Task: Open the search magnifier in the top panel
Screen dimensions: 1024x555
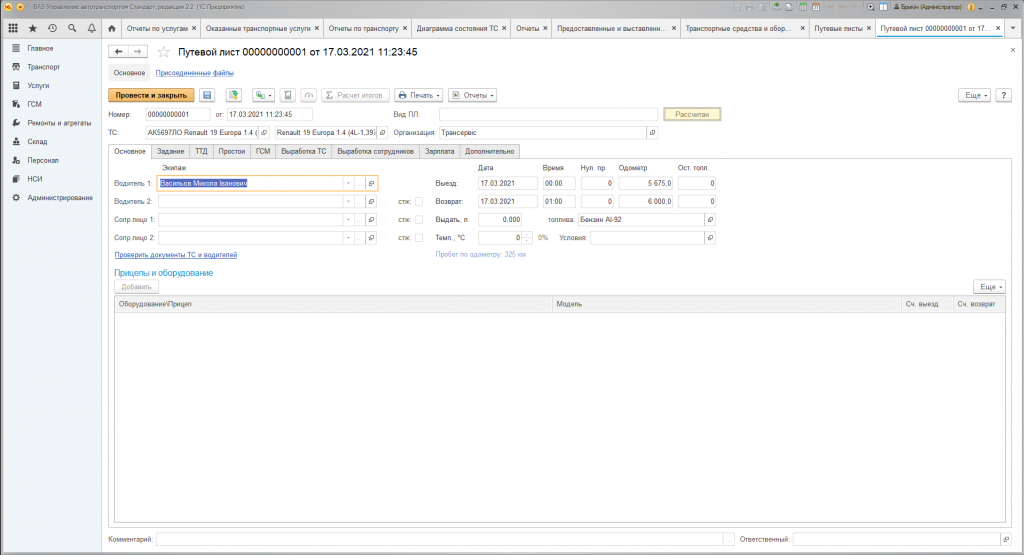Action: 72,28
